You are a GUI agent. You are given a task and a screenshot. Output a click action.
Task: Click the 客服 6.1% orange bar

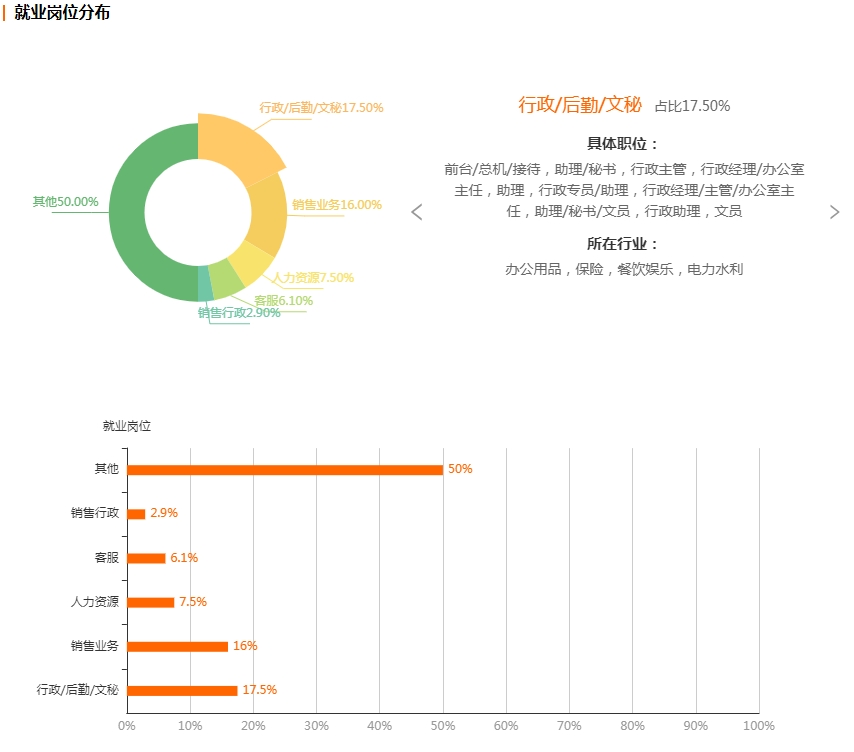[x=147, y=558]
